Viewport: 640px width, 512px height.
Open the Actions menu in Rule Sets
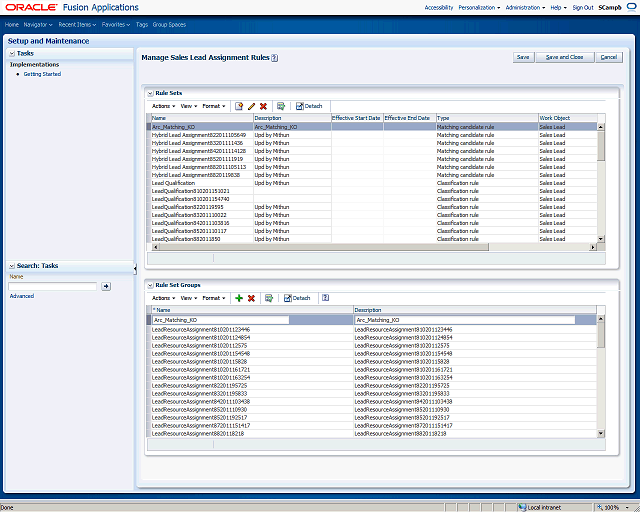point(163,106)
